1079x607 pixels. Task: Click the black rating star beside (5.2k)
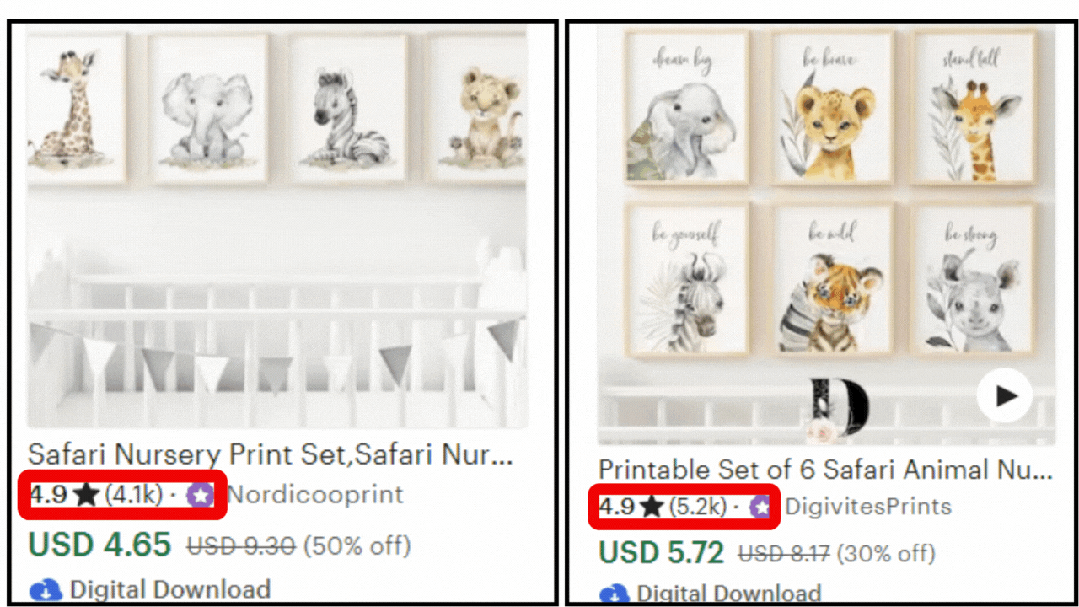(x=652, y=507)
